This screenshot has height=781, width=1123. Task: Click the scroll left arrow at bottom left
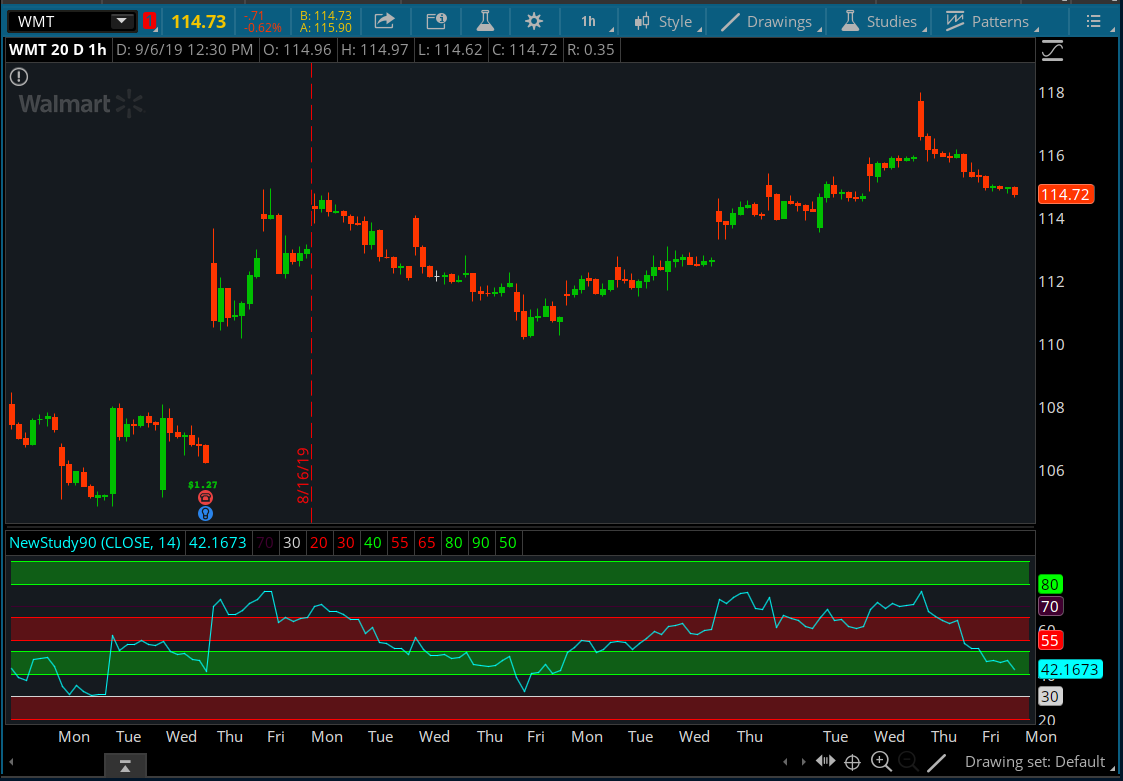[x=11, y=762]
